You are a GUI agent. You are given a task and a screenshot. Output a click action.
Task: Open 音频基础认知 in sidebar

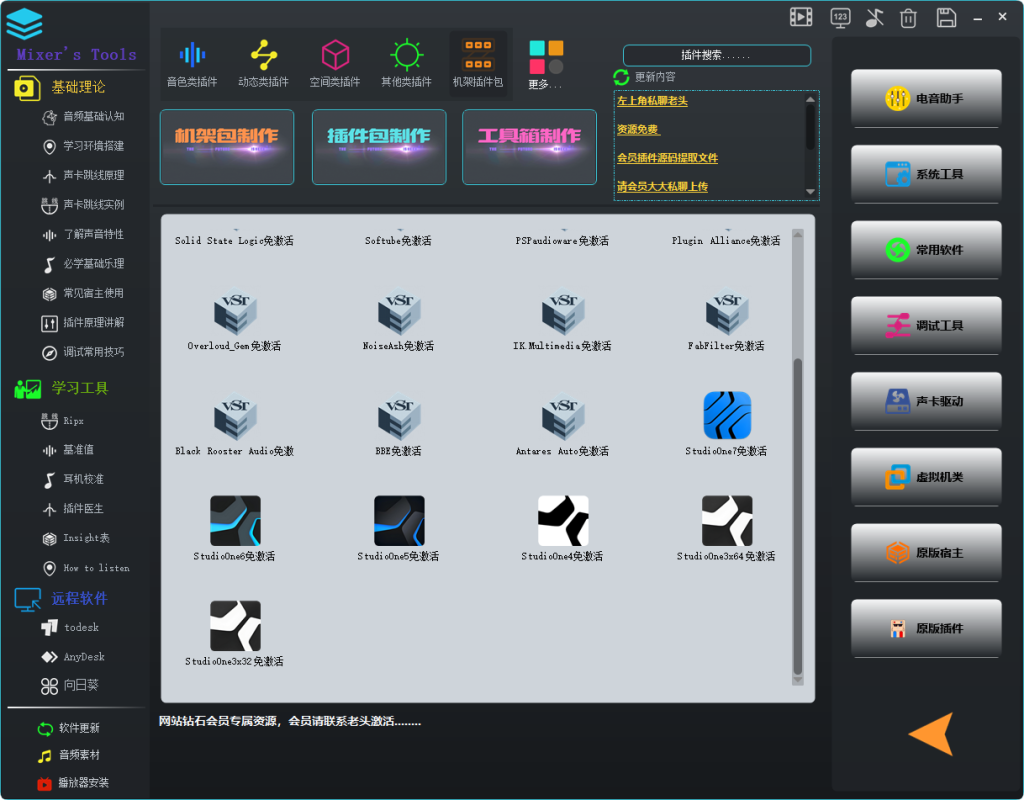tap(83, 117)
